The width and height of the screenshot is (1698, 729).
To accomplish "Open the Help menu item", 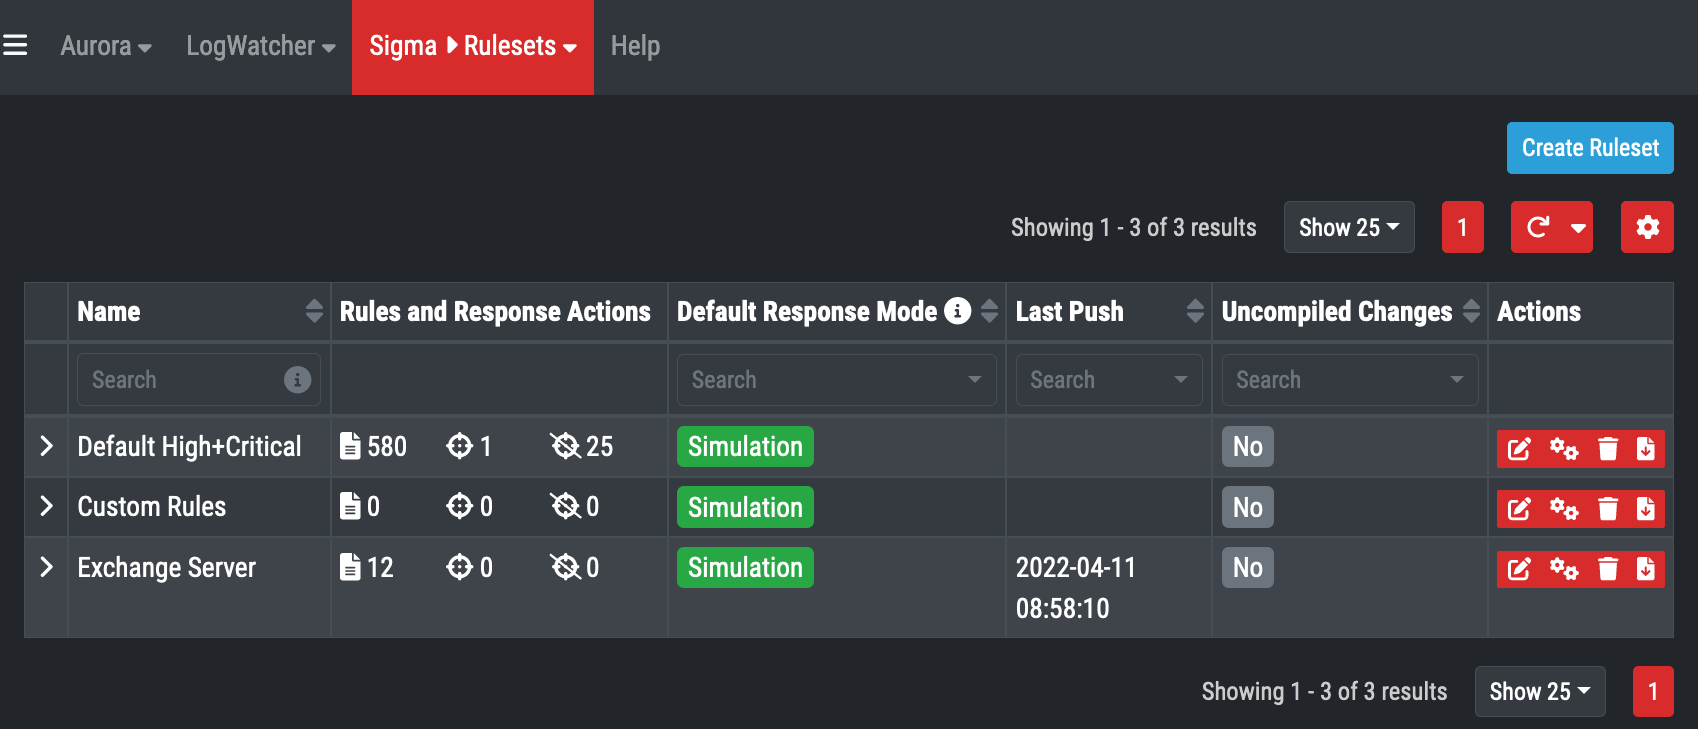I will (635, 46).
